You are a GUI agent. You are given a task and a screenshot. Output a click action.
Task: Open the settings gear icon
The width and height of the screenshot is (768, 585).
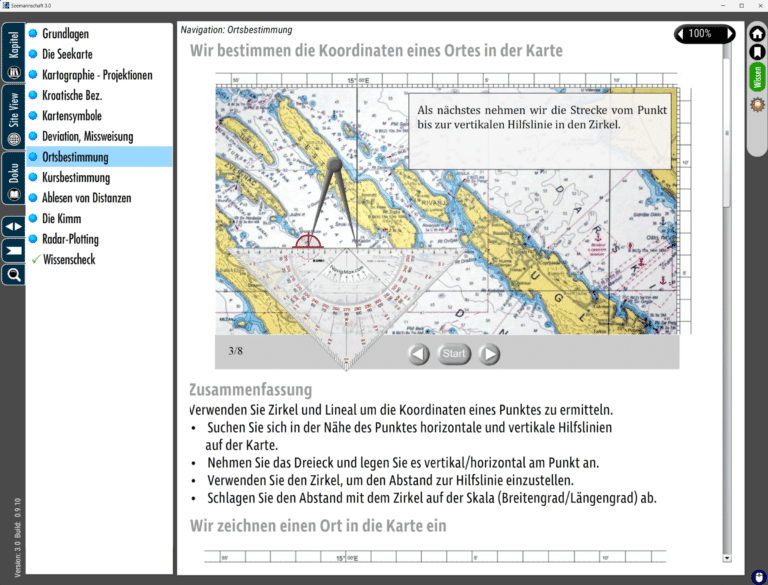757,104
